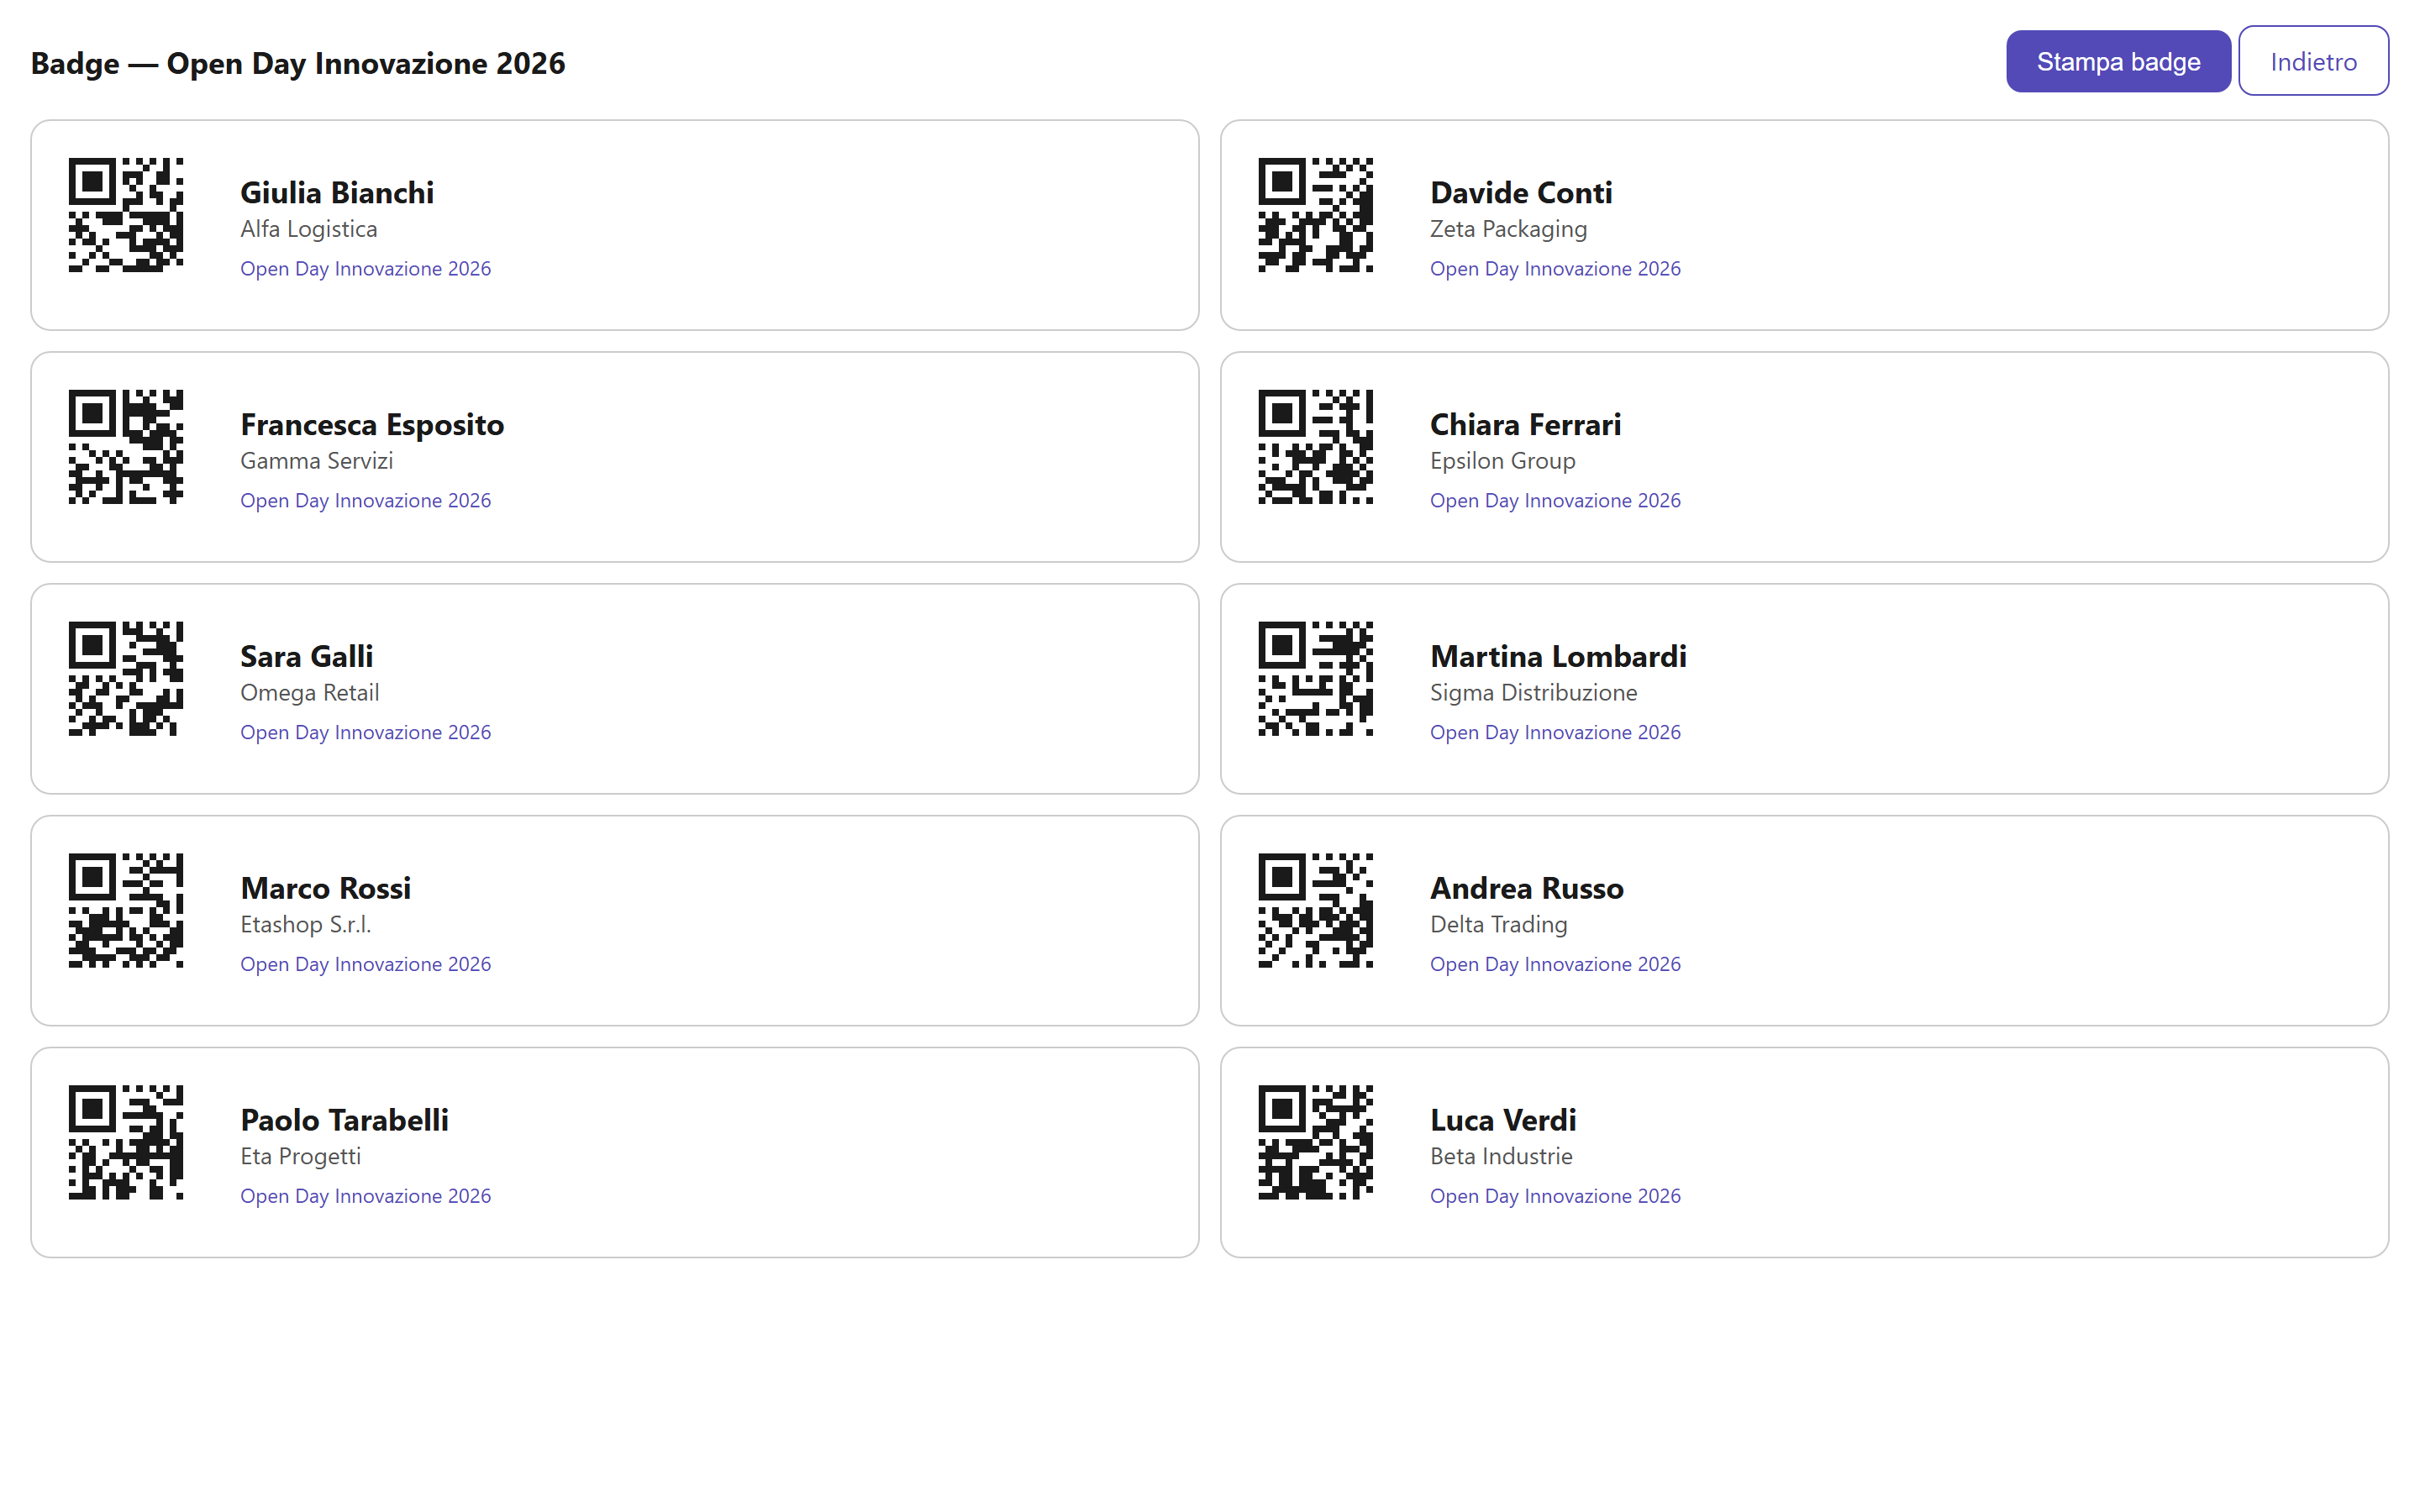The image size is (2420, 1512).
Task: Select Marco Rossi's QR code
Action: (x=126, y=911)
